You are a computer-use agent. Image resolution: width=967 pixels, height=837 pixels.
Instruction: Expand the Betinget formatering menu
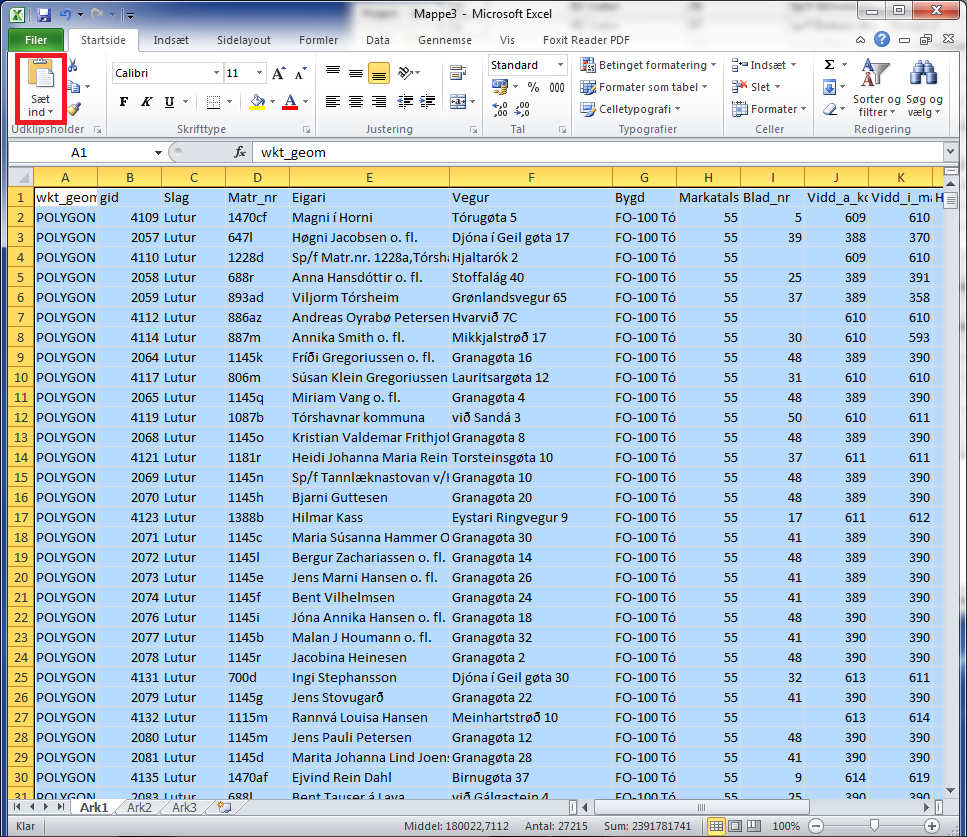click(648, 65)
